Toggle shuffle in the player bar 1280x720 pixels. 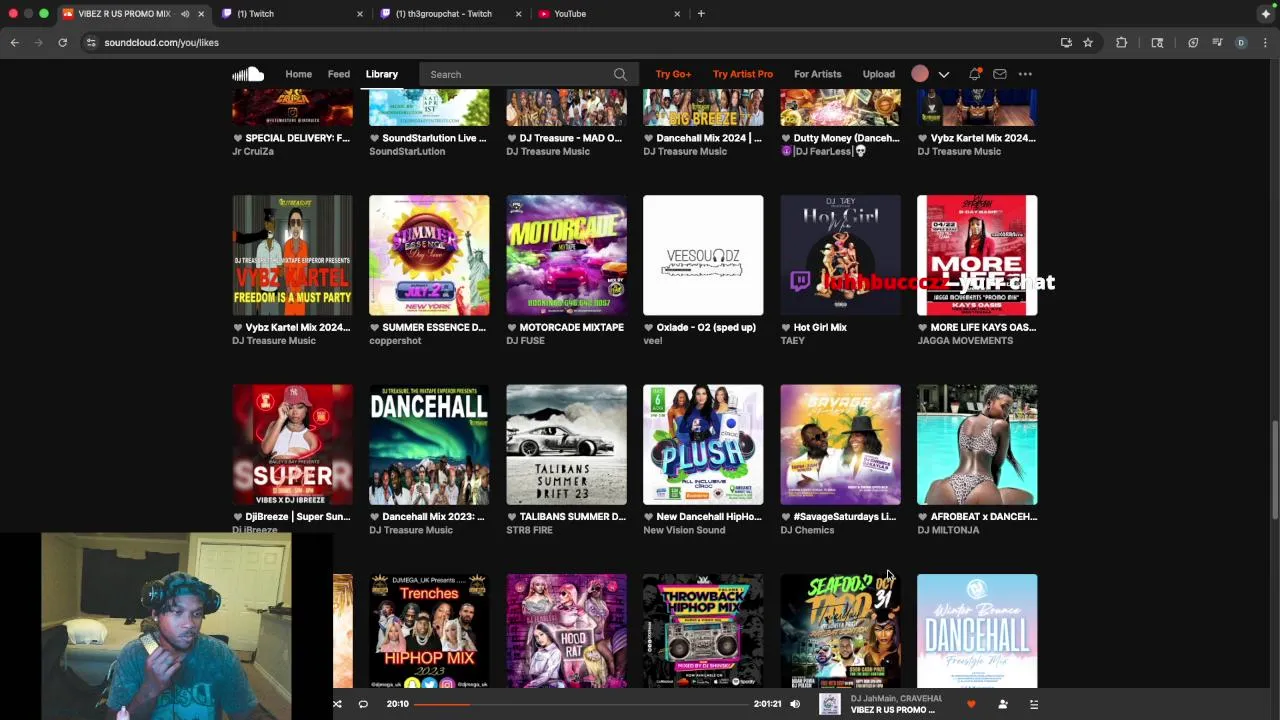[x=337, y=704]
